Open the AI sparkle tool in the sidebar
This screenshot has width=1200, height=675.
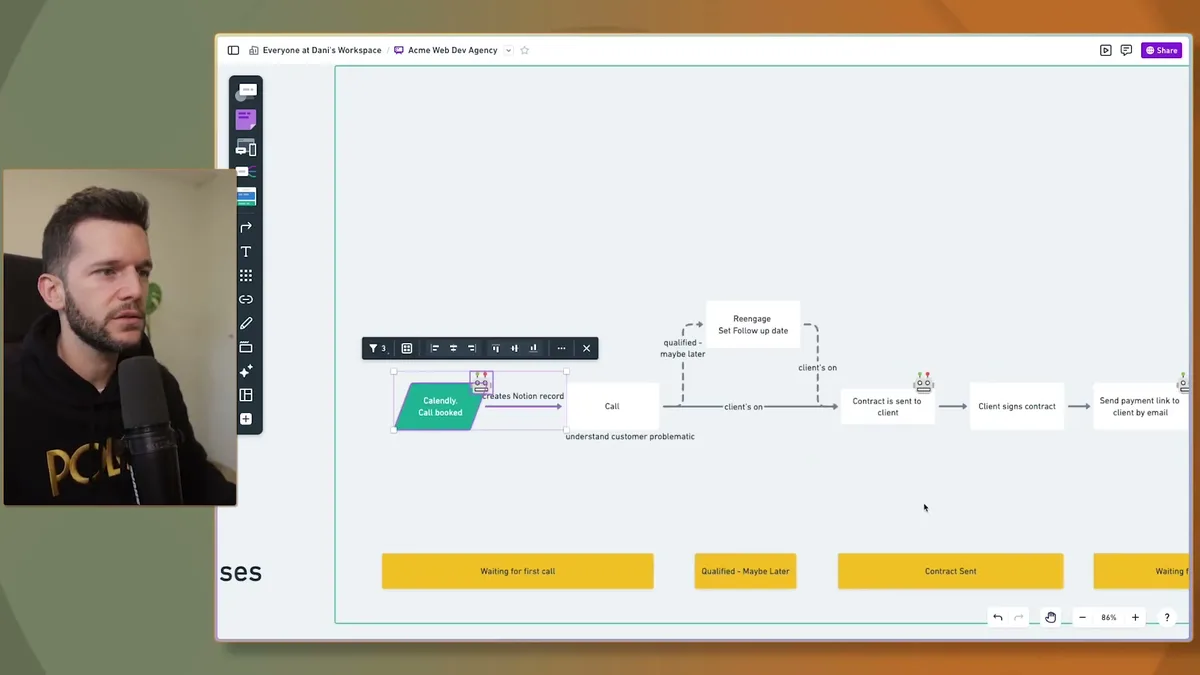246,370
